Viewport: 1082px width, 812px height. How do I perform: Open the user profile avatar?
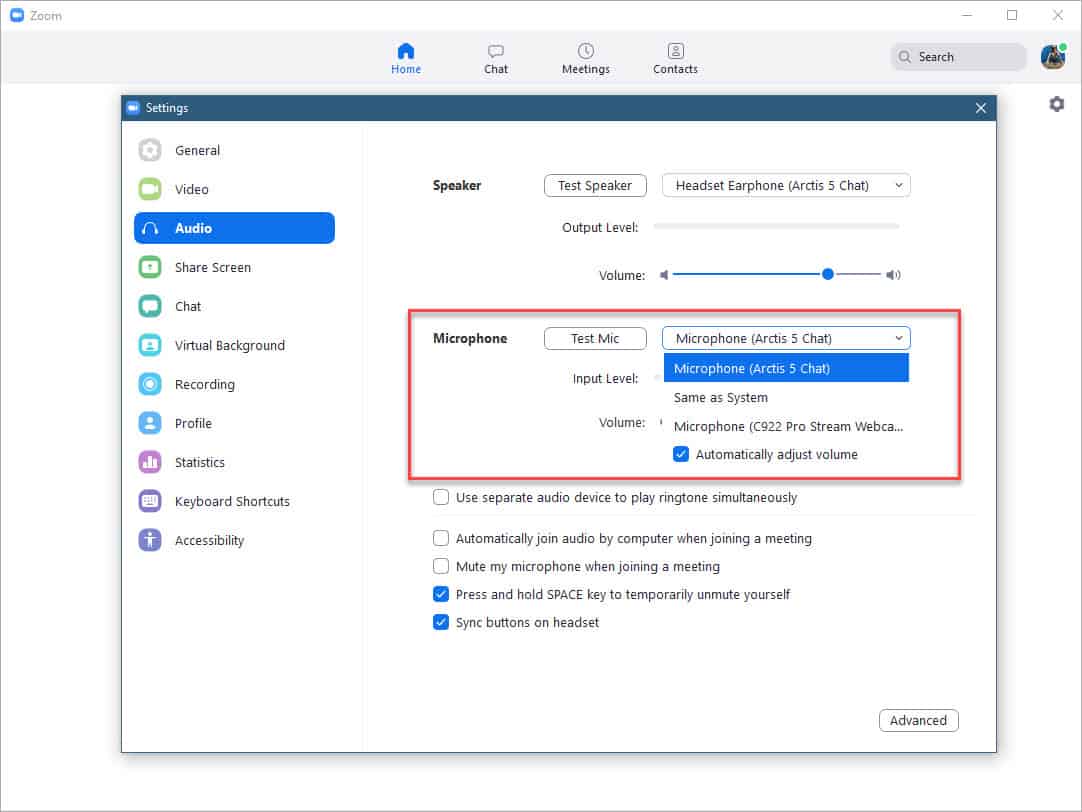click(x=1053, y=57)
